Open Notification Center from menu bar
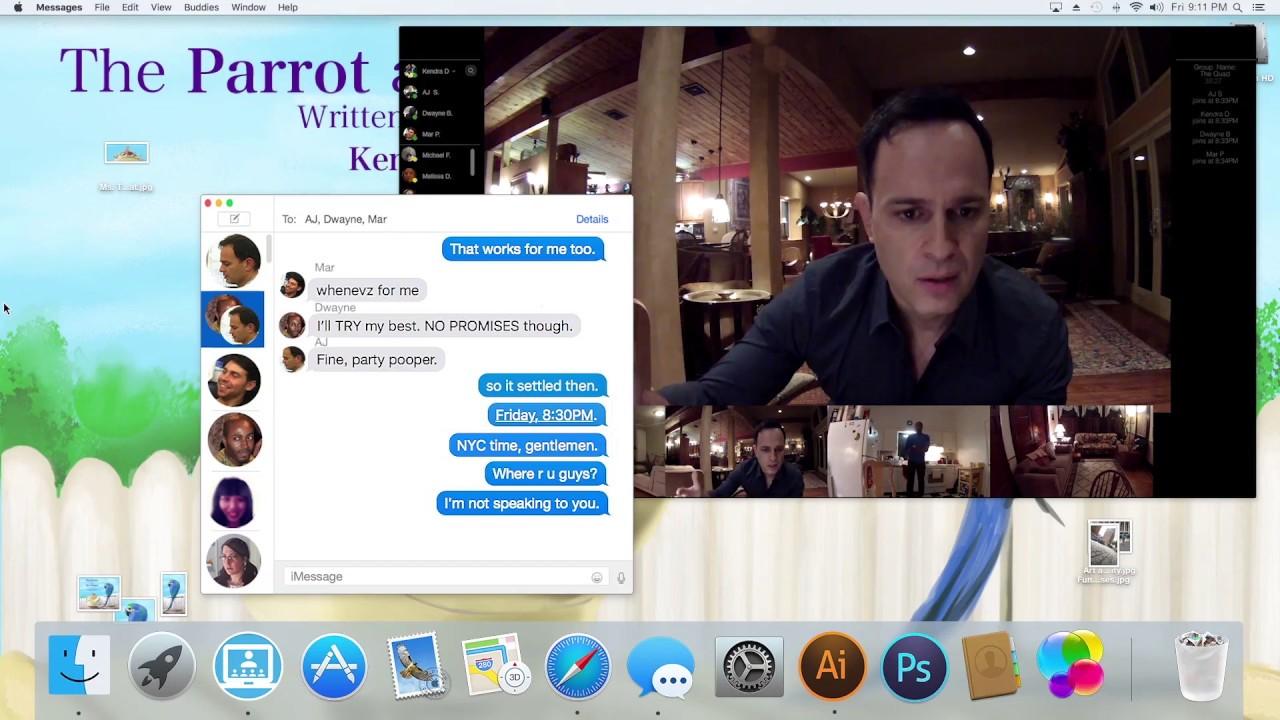Screen dimensions: 1280x720 coord(1258,7)
